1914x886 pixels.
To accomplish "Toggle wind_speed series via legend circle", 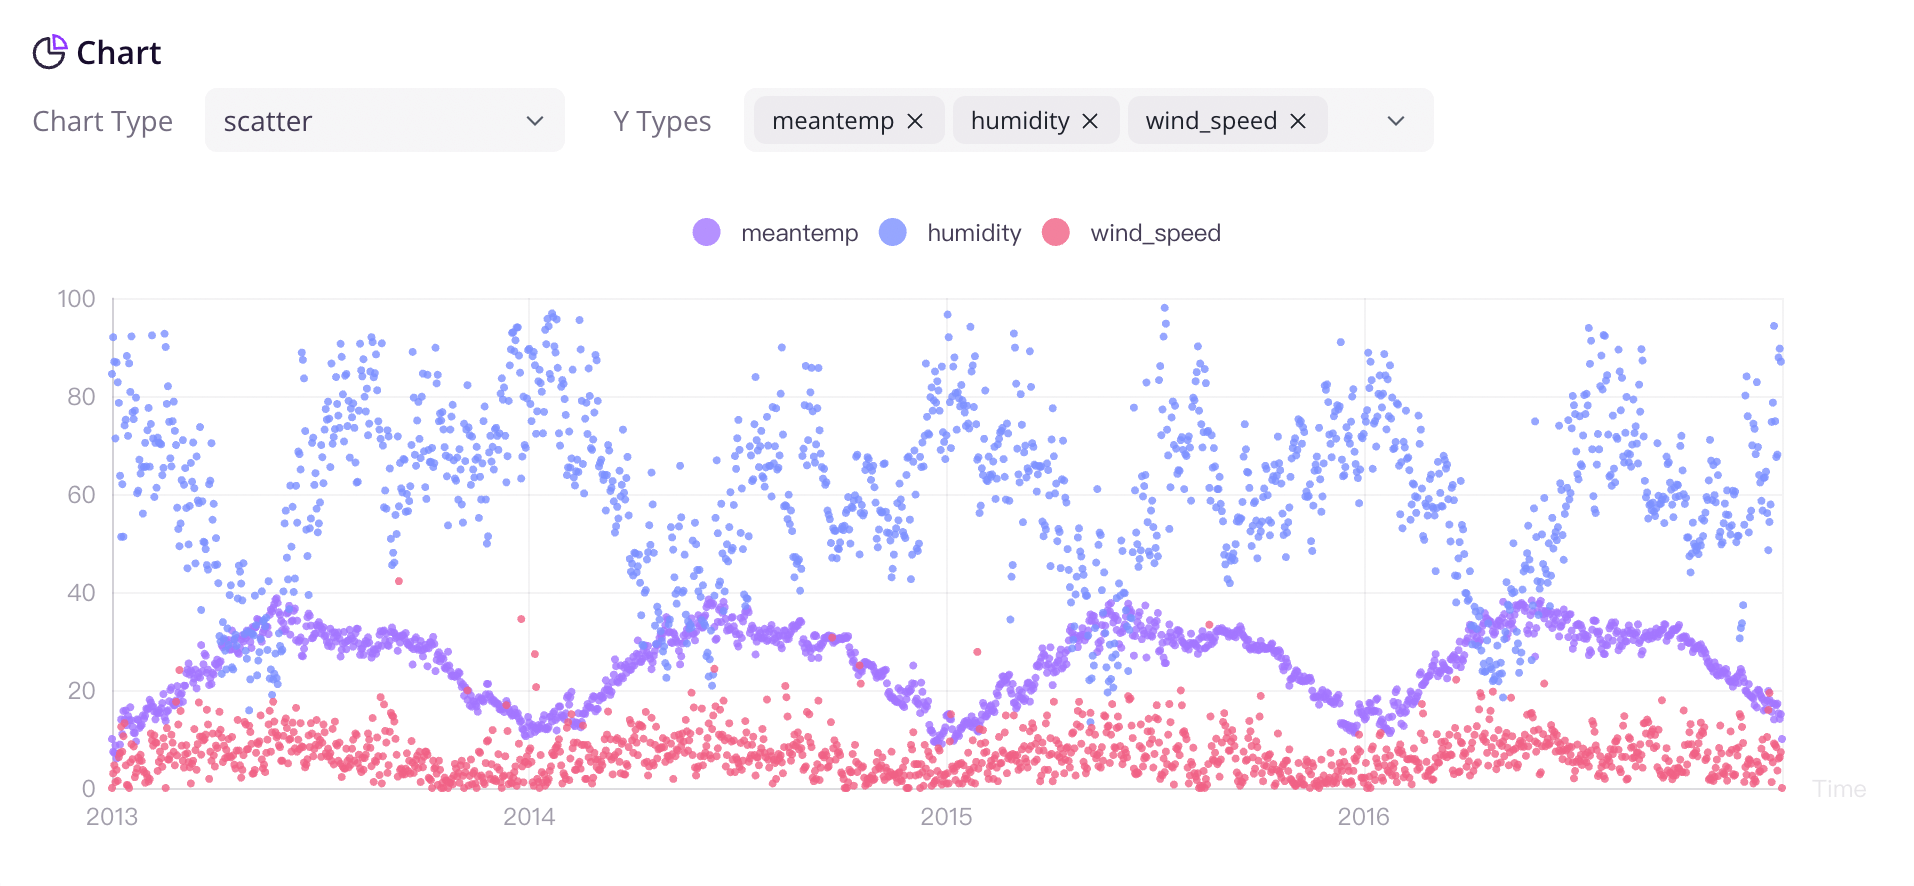I will point(1056,233).
